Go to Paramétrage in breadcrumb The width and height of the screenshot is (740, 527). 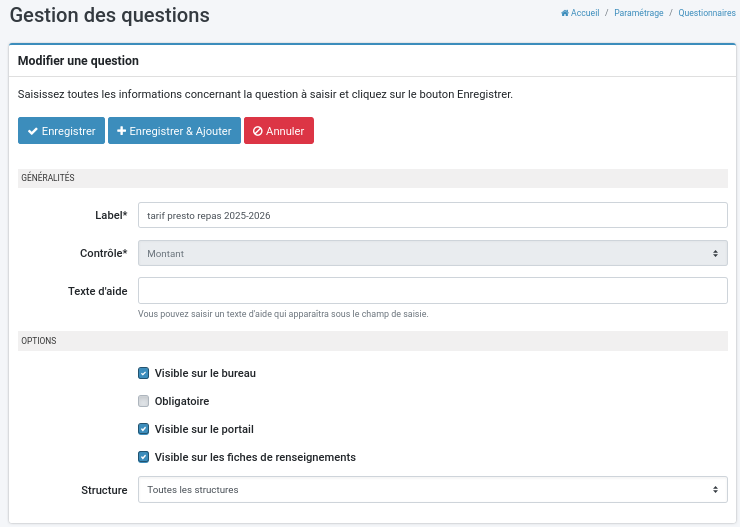point(639,13)
